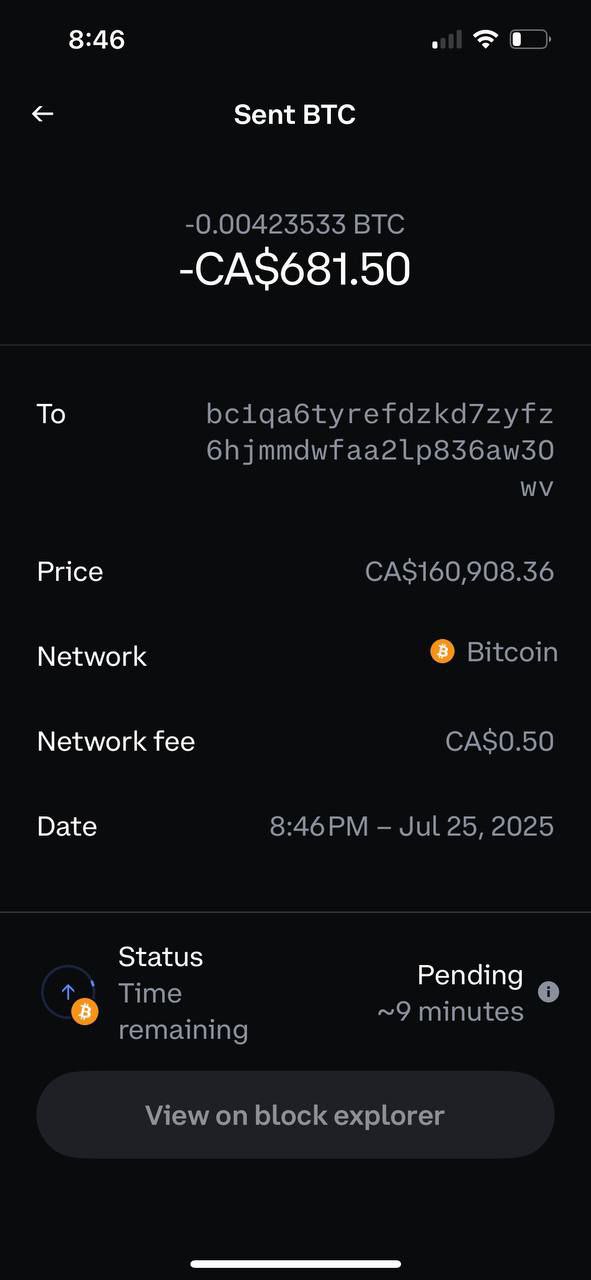
Task: Tap the cellular signal bars icon
Action: (x=447, y=40)
